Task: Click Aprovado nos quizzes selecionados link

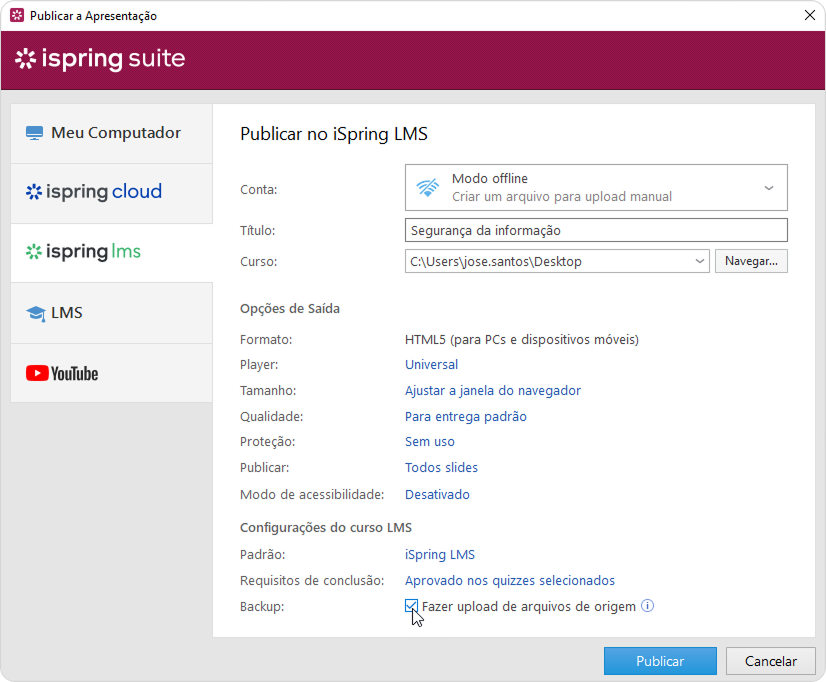Action: [x=509, y=581]
